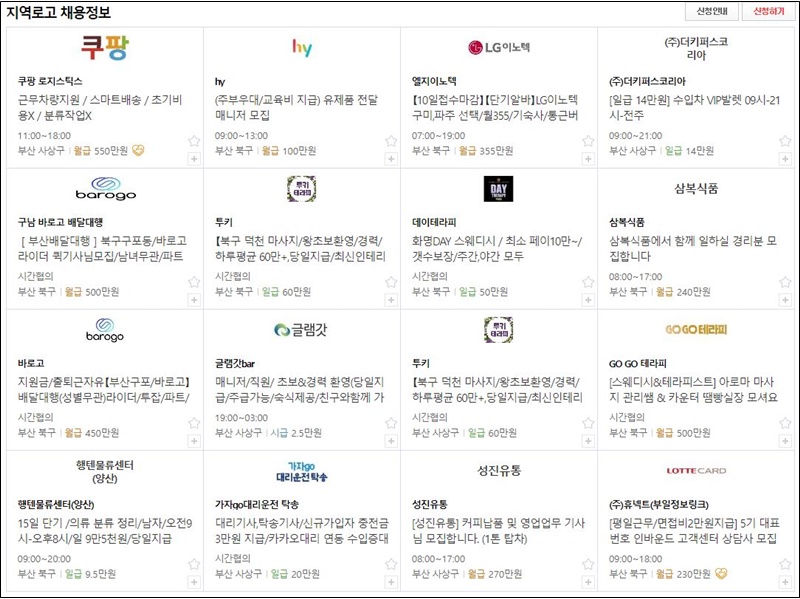Star the 글램갓bar job listing
The width and height of the screenshot is (800, 599).
[x=391, y=422]
